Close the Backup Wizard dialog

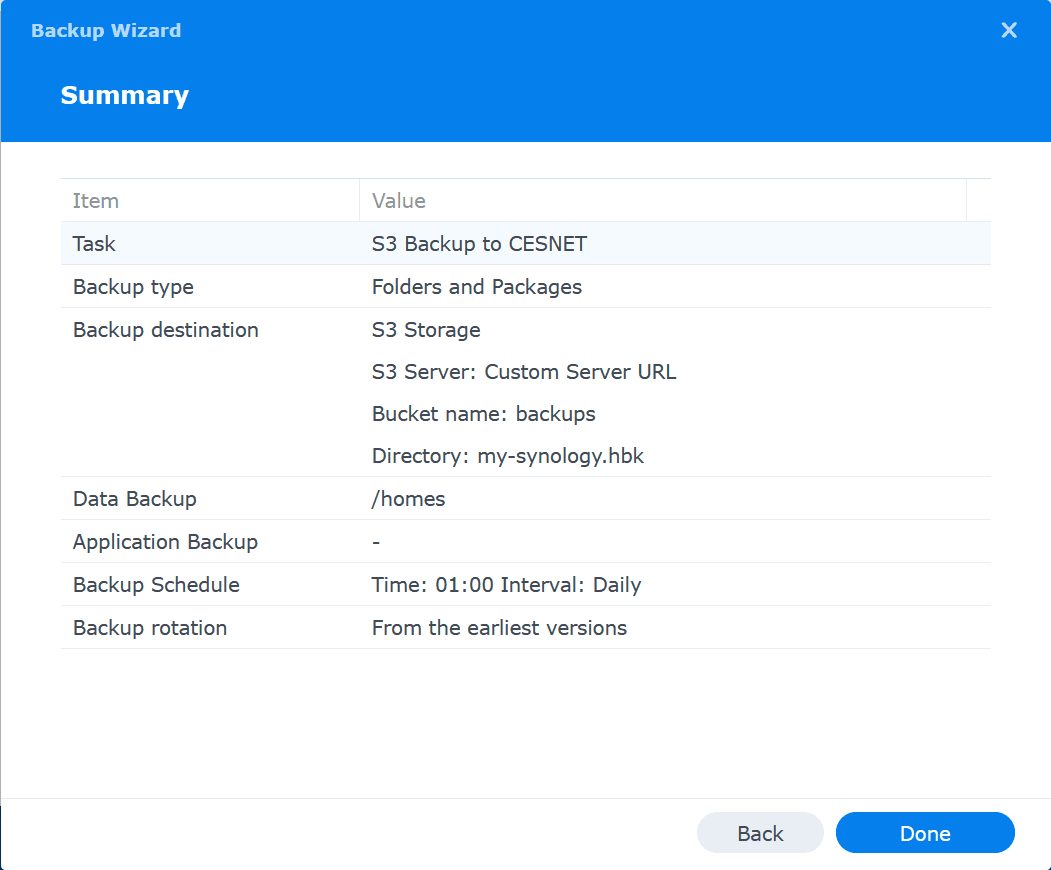tap(1009, 30)
